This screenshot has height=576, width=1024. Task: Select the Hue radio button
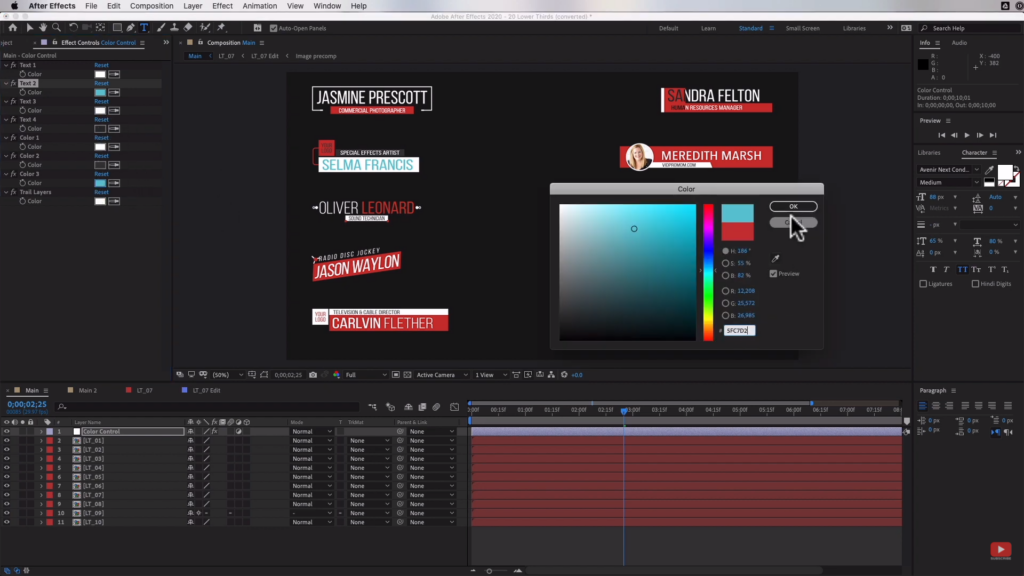pos(726,251)
